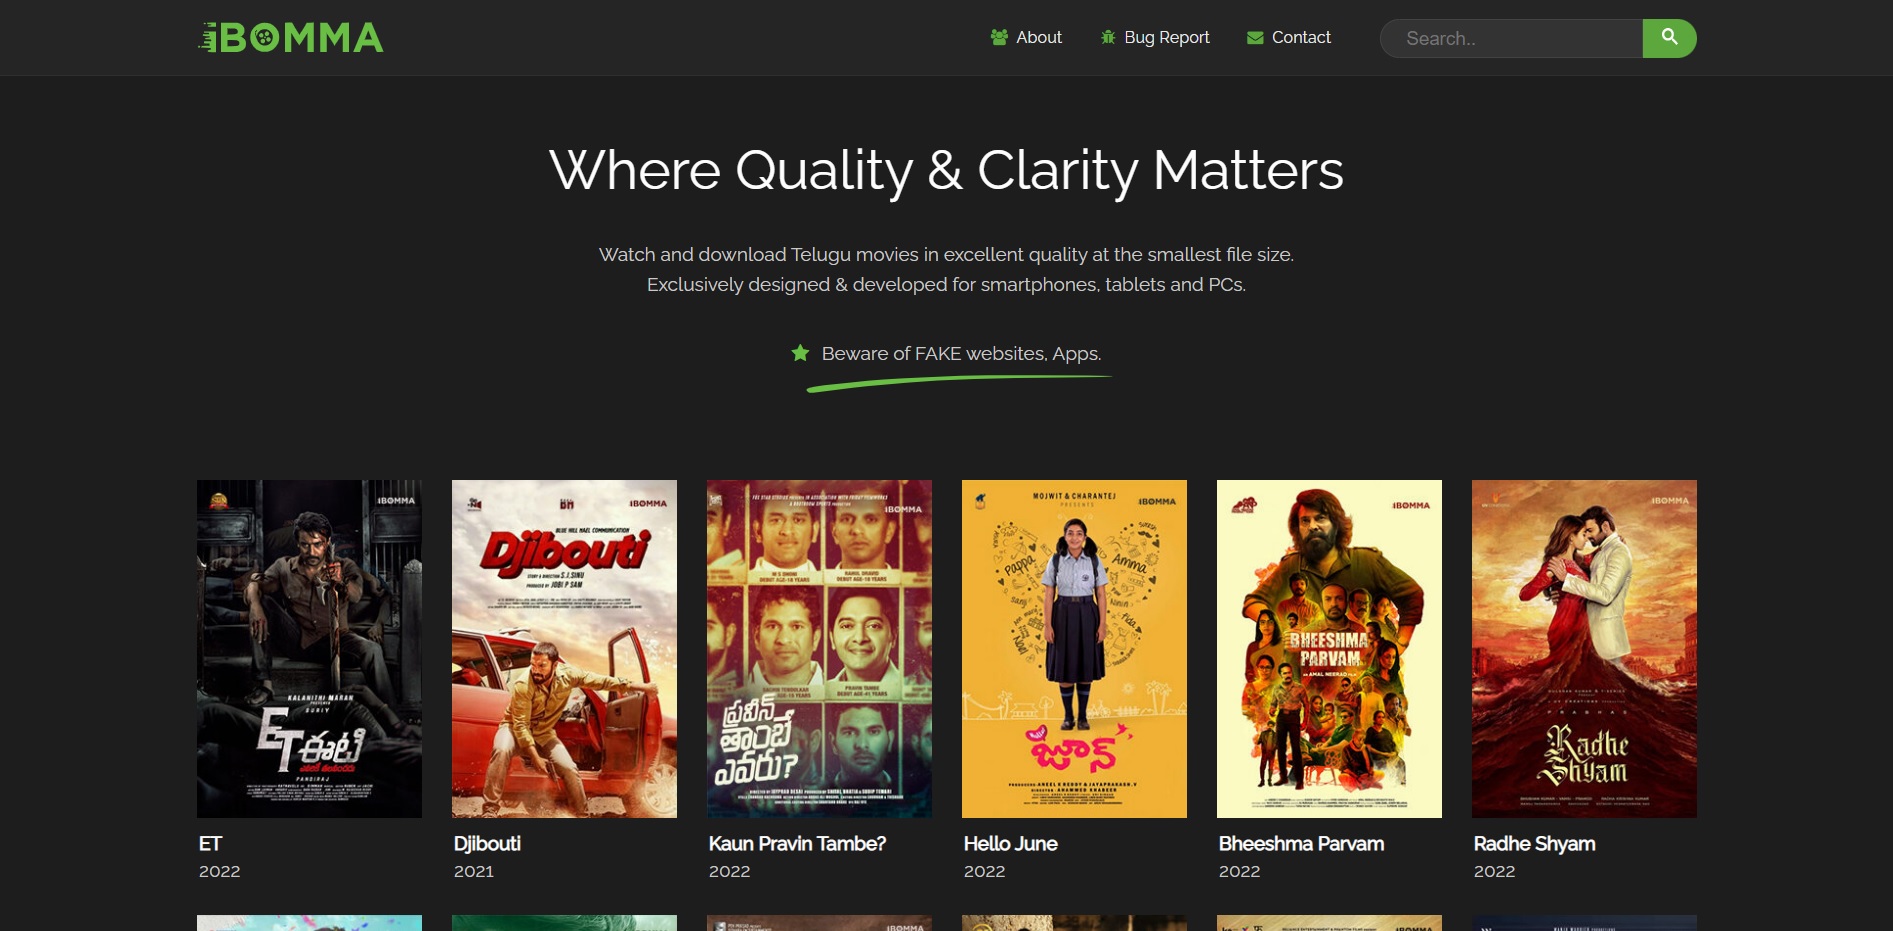Screen dimensions: 1893x931
Task: Click the Bheeshma Parvam title link
Action: tap(1301, 843)
